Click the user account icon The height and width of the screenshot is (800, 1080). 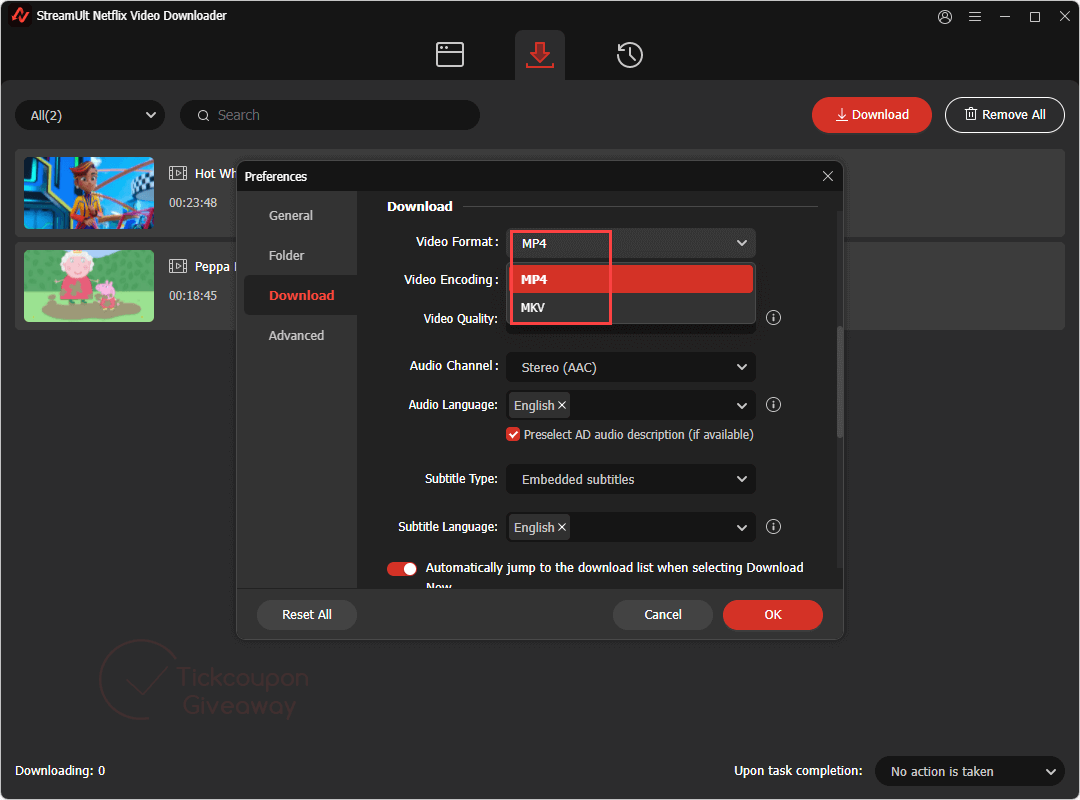945,17
